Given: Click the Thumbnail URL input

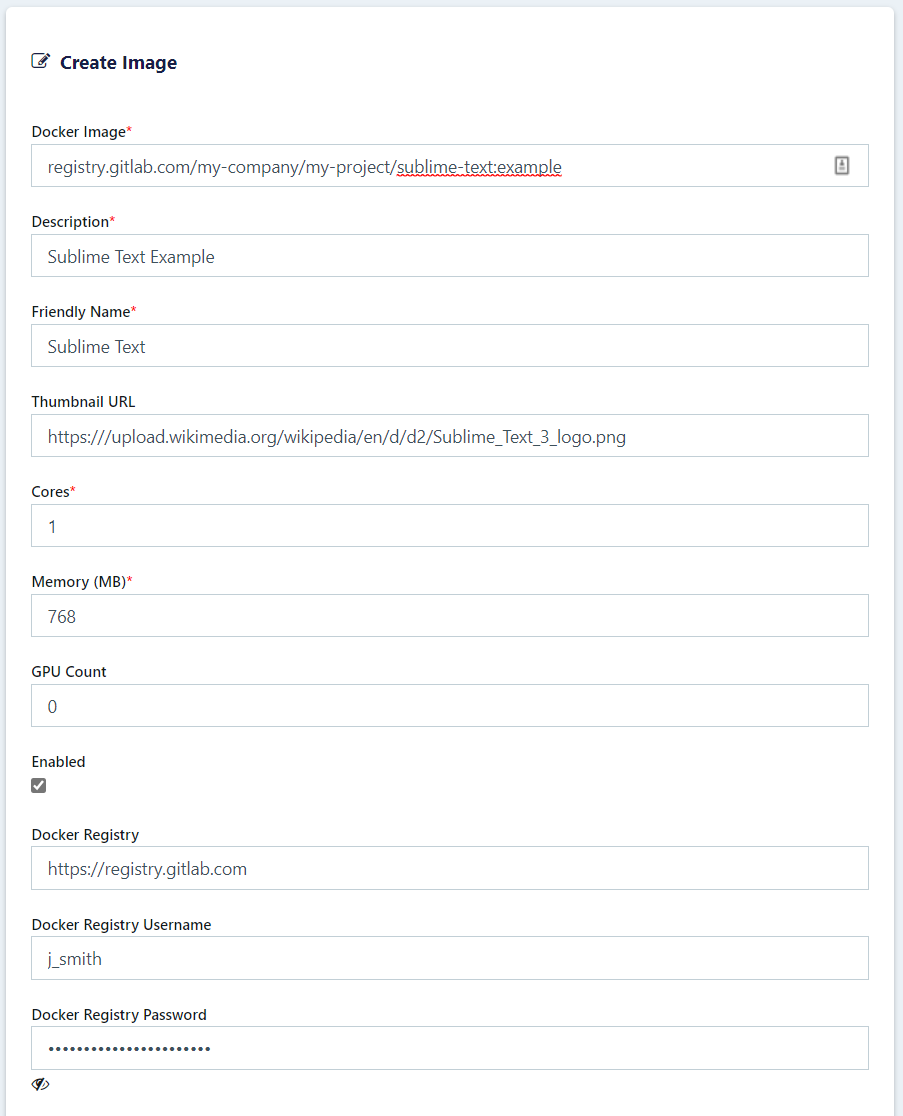Looking at the screenshot, I should point(450,436).
